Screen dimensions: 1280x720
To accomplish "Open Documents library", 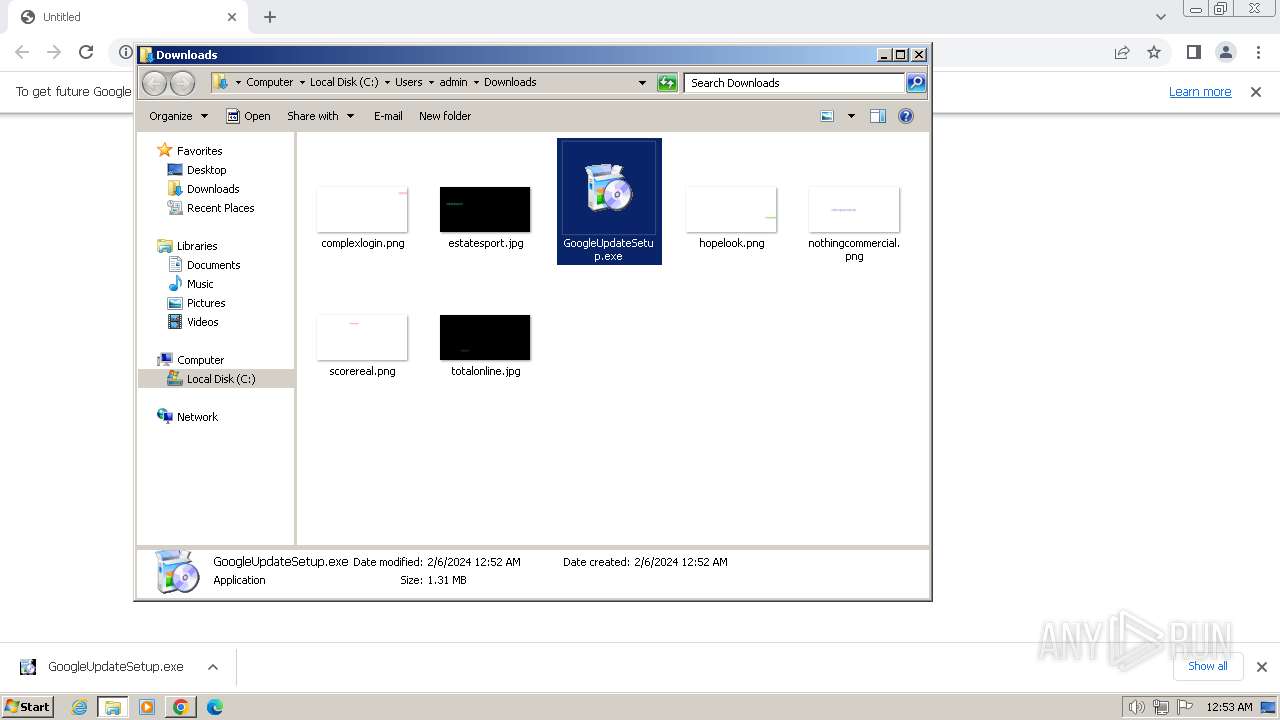I will click(204, 265).
